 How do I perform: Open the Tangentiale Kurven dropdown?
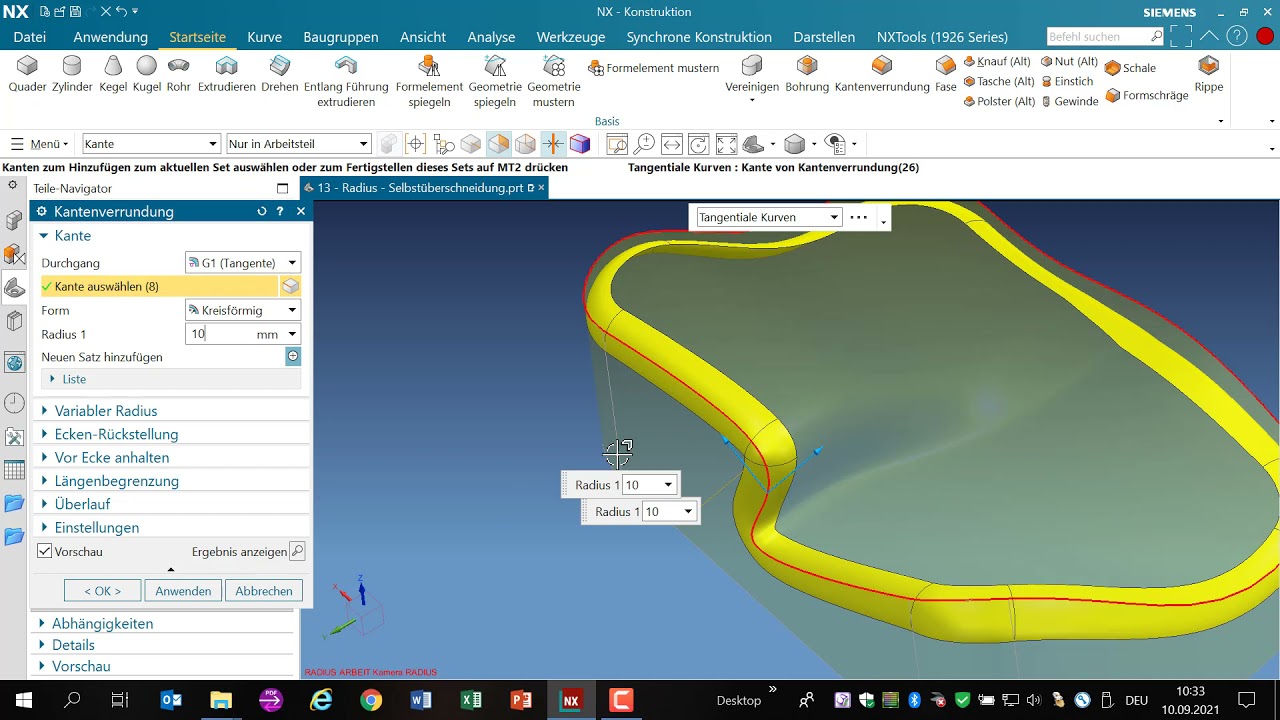tap(769, 217)
